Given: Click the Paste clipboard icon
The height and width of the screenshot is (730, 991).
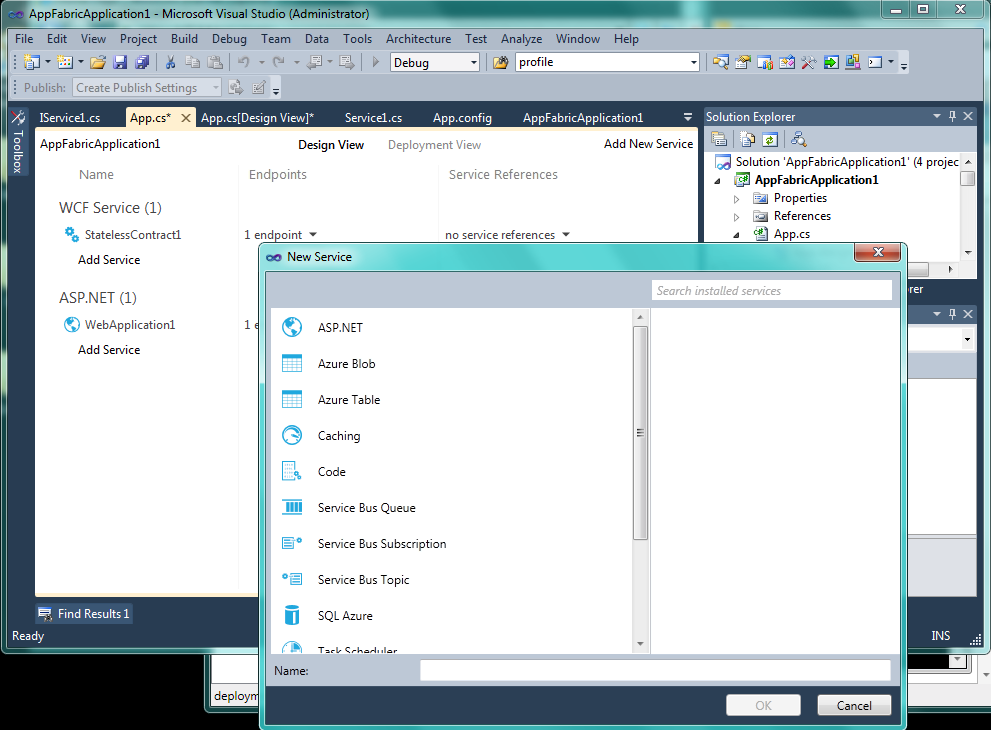Looking at the screenshot, I should [x=216, y=62].
